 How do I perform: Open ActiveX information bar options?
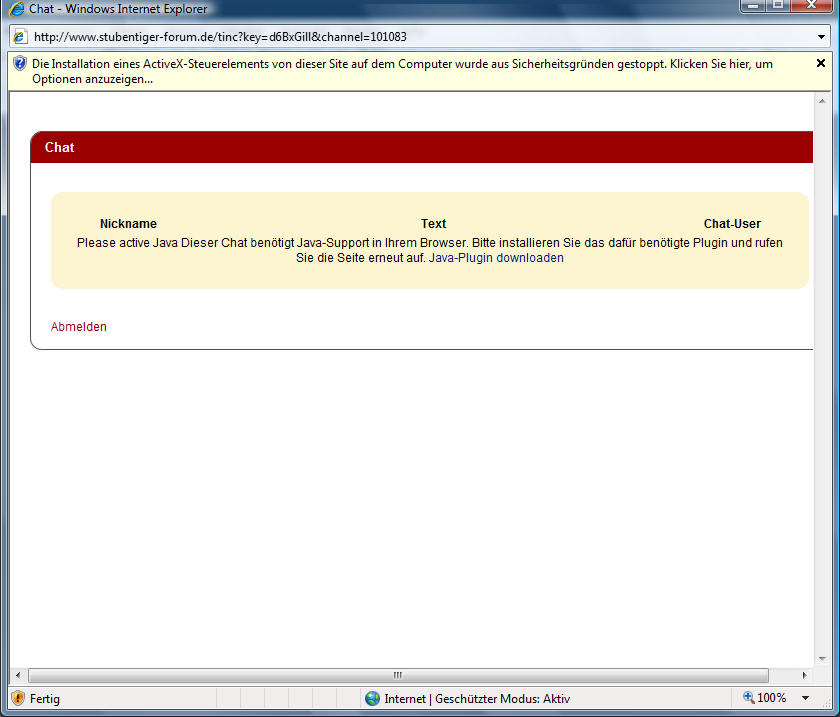click(x=400, y=70)
